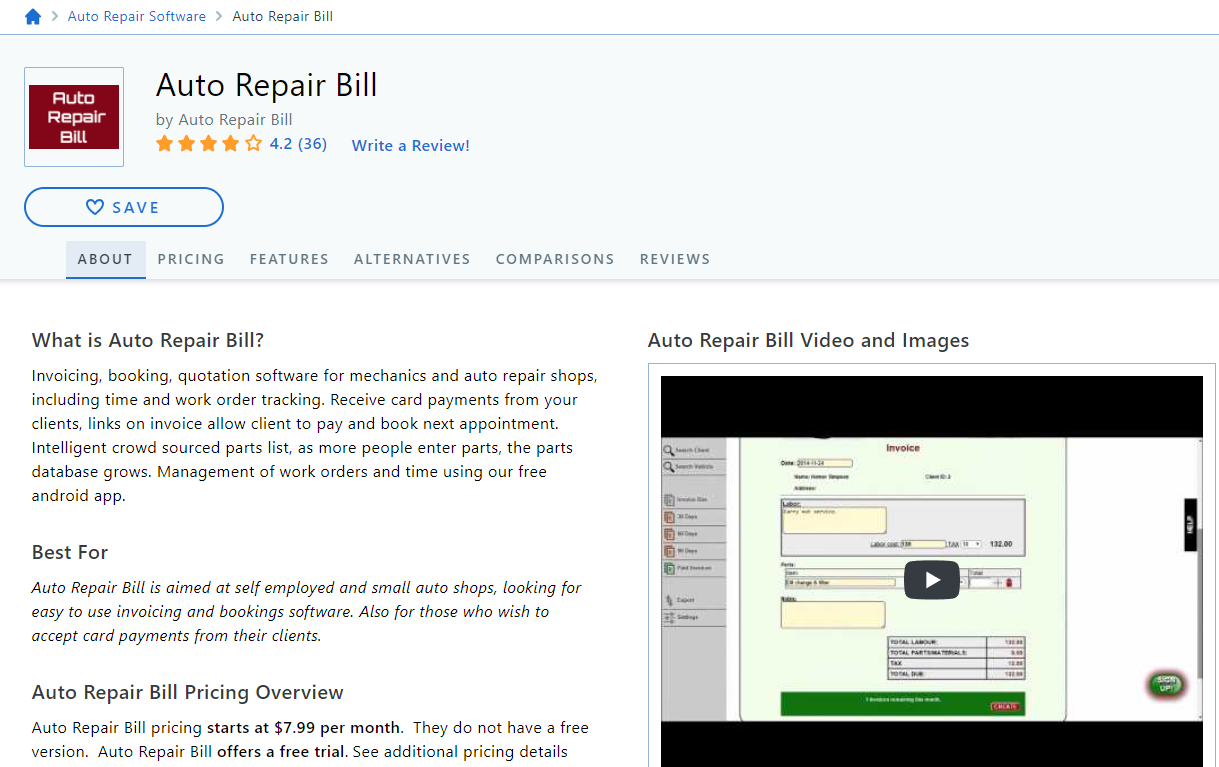
Task: Click the heart icon in Save button
Action: click(x=95, y=207)
